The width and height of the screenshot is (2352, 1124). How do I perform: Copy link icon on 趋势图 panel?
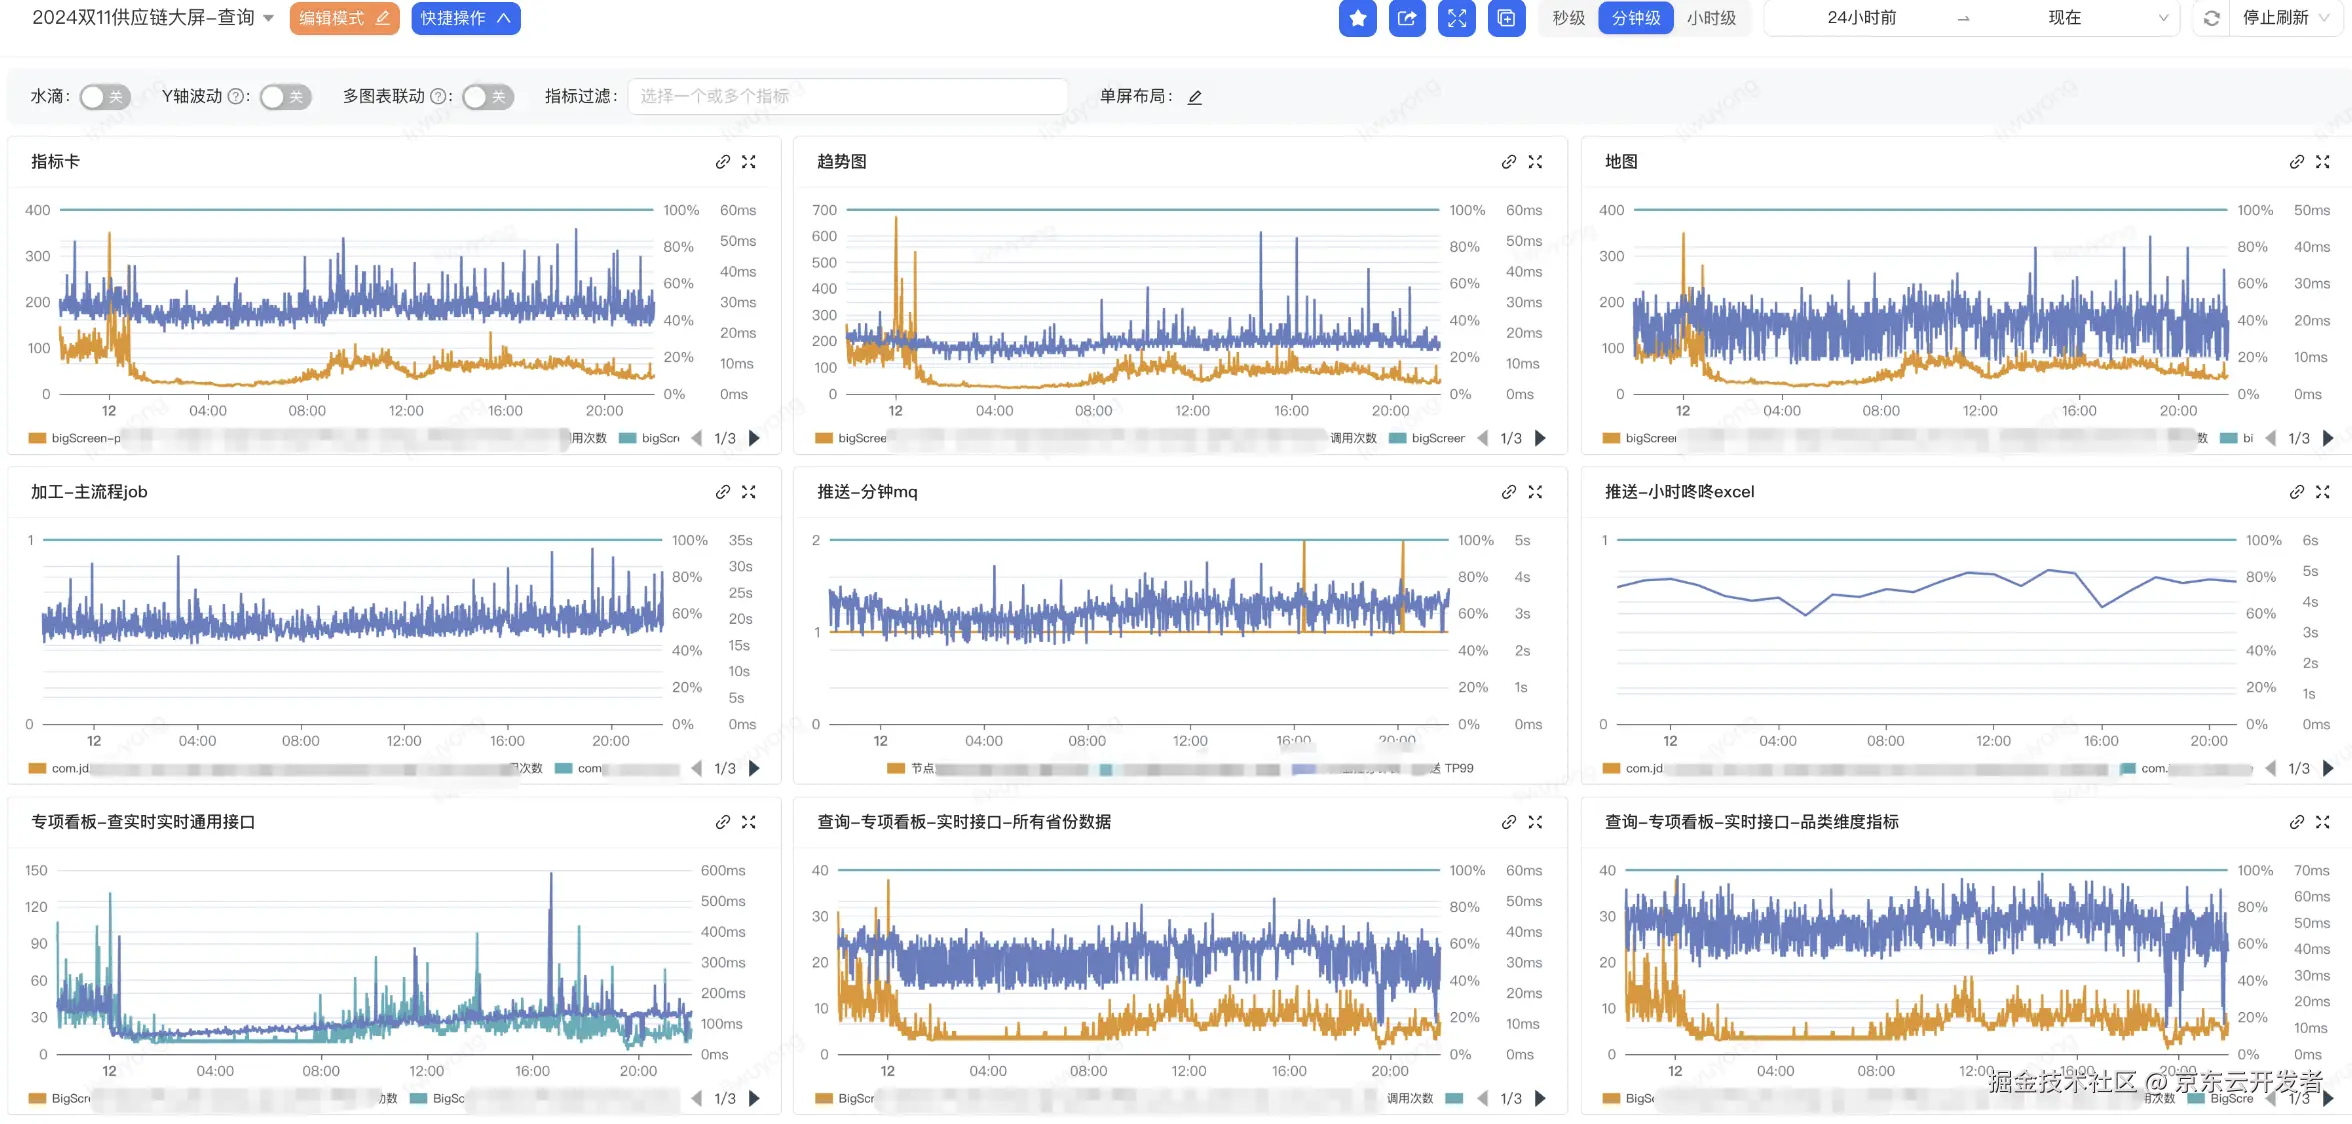click(x=1509, y=162)
